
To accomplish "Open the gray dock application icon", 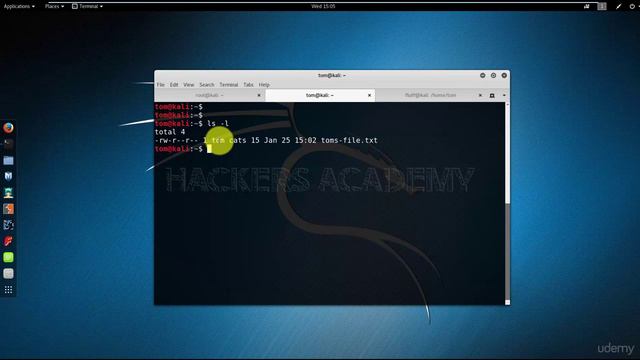I will tap(8, 273).
